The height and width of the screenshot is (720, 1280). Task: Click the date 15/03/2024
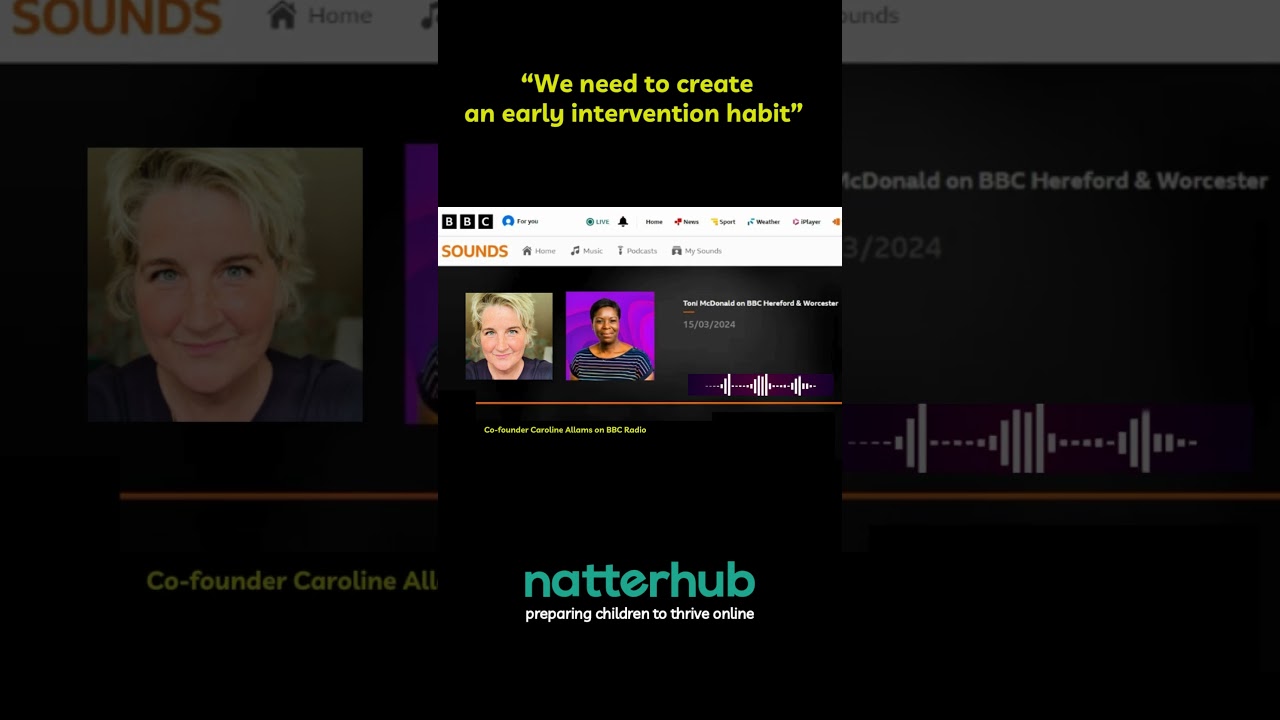click(709, 325)
